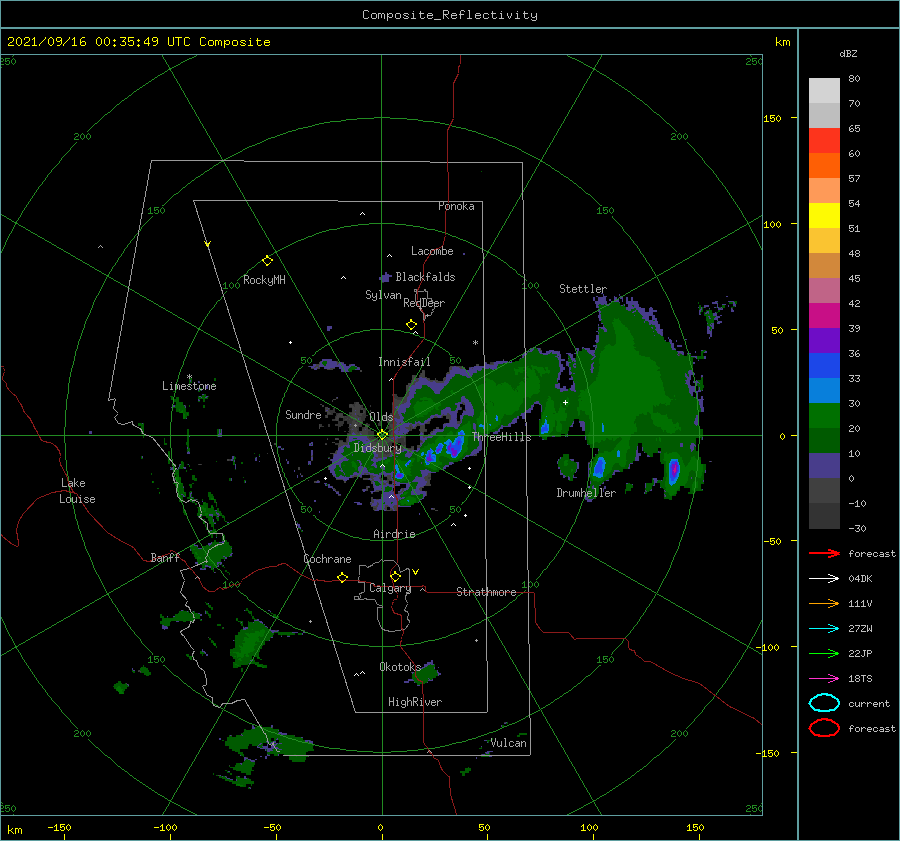Click the HighRiver town label

pos(415,702)
